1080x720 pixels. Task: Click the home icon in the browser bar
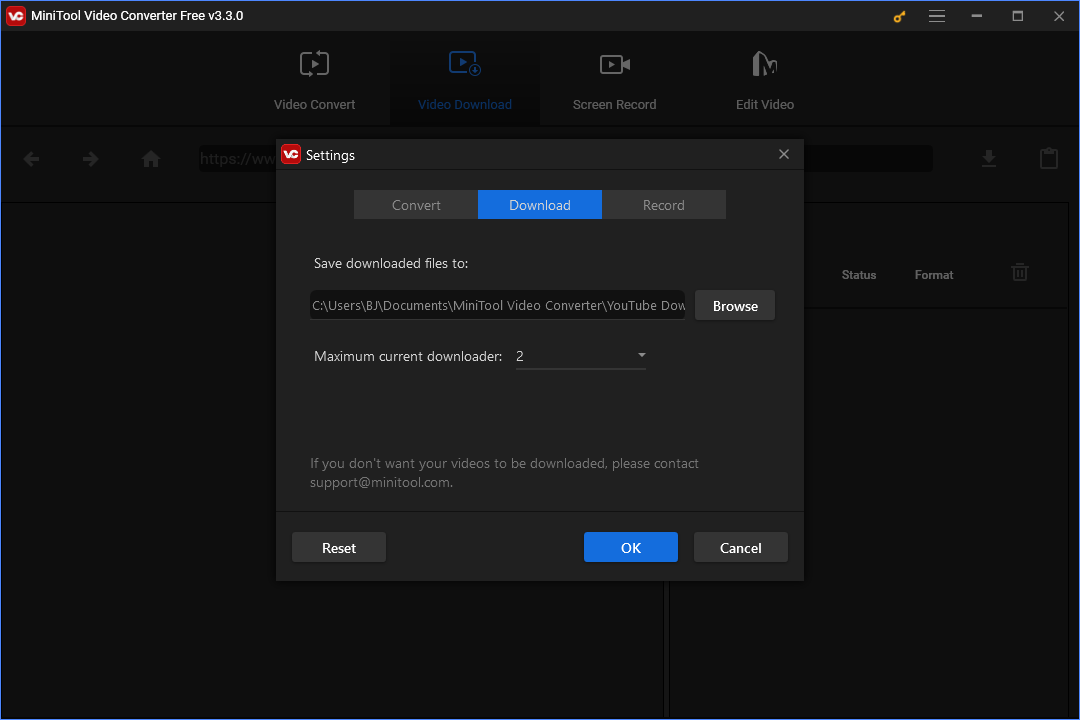click(150, 158)
